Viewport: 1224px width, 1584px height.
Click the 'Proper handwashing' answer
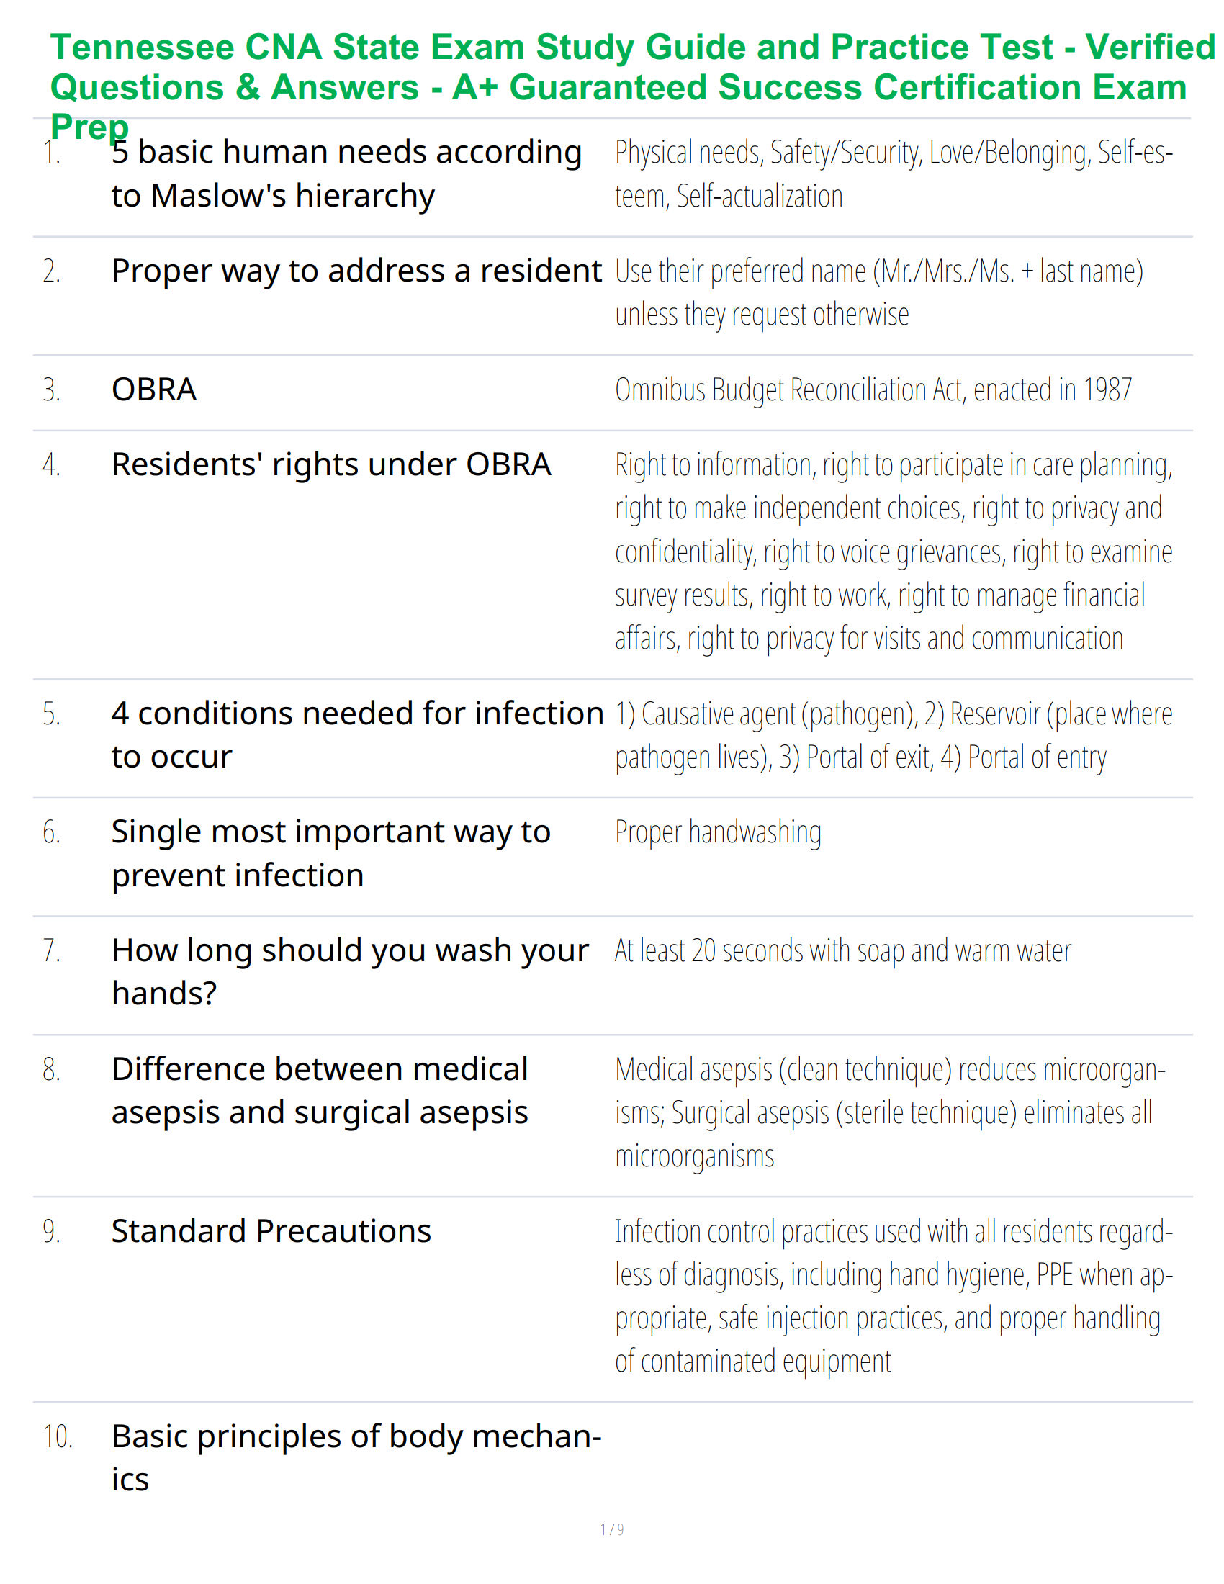pos(718,832)
